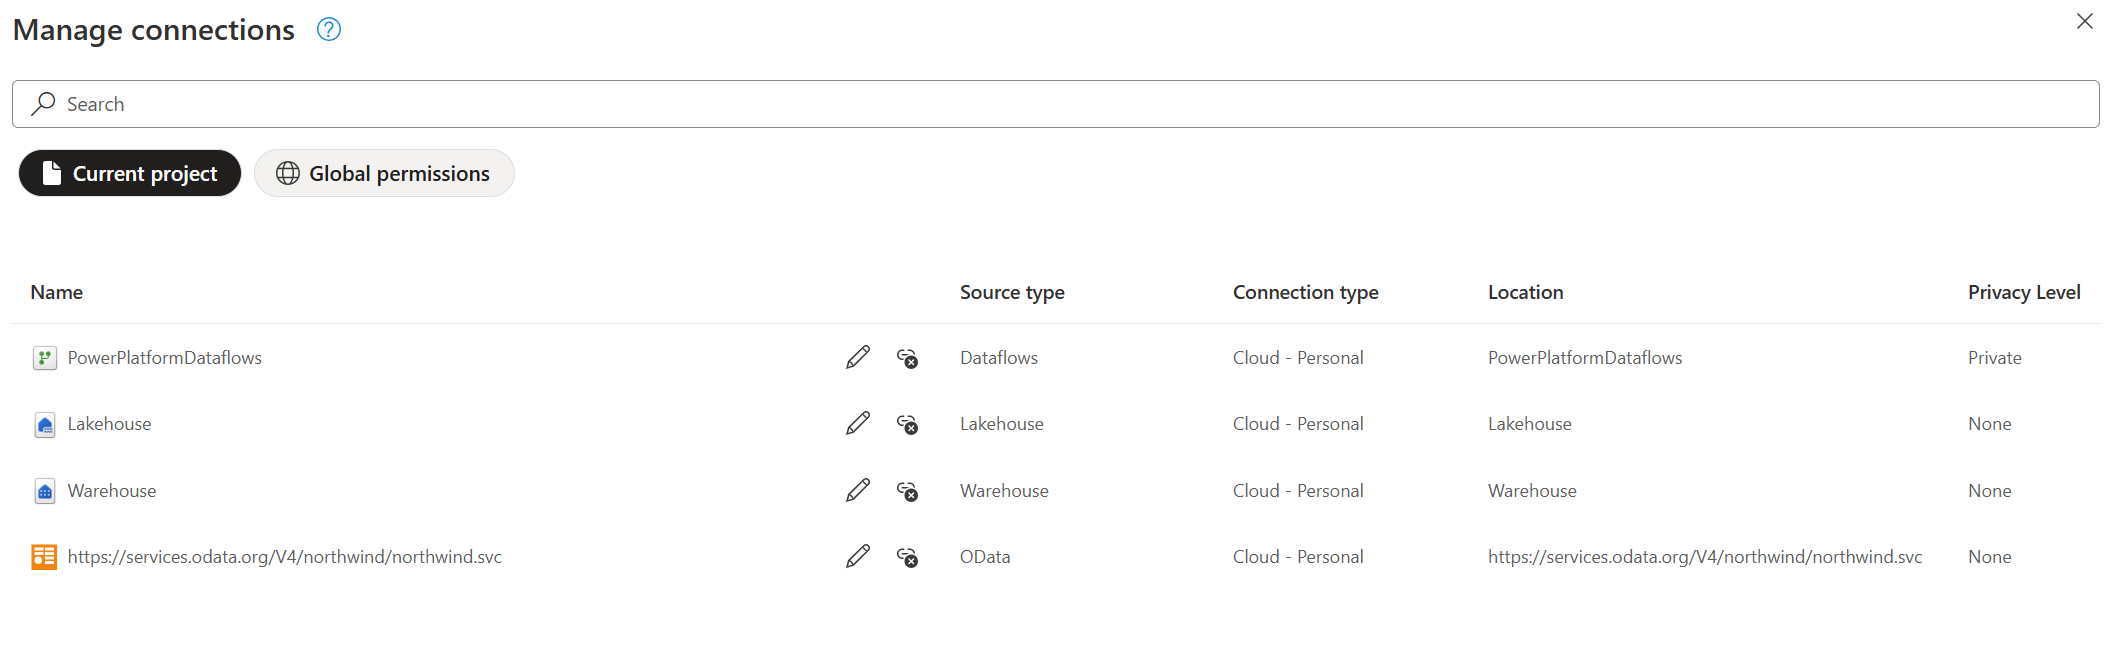Open the help question mark icon
The height and width of the screenshot is (649, 2109).
click(329, 30)
